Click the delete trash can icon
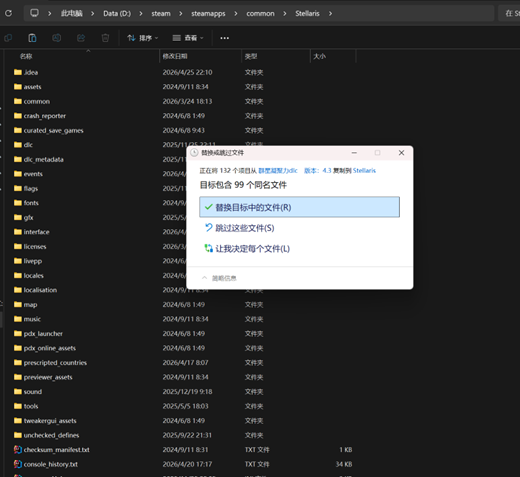This screenshot has width=520, height=477. [x=105, y=38]
